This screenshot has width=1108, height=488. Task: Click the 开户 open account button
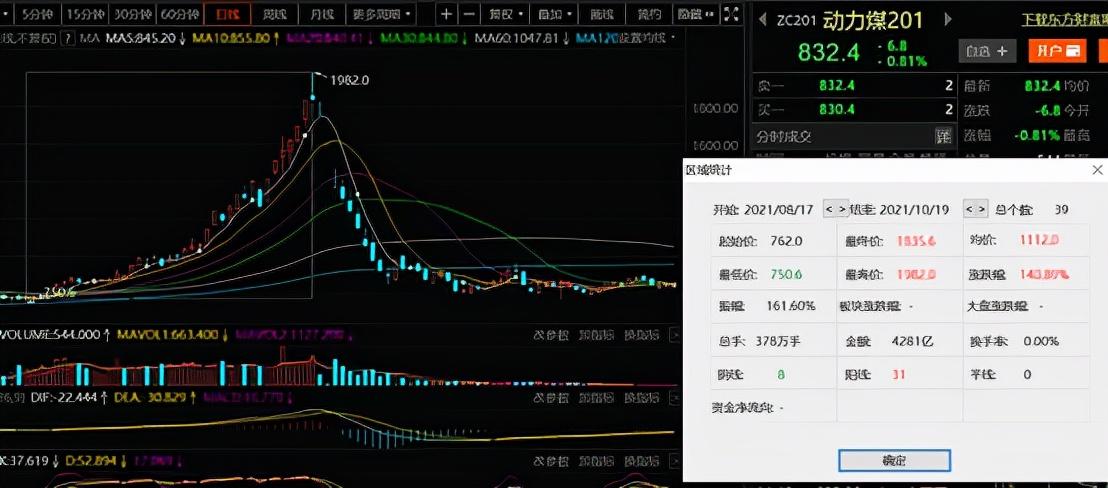tap(1057, 51)
